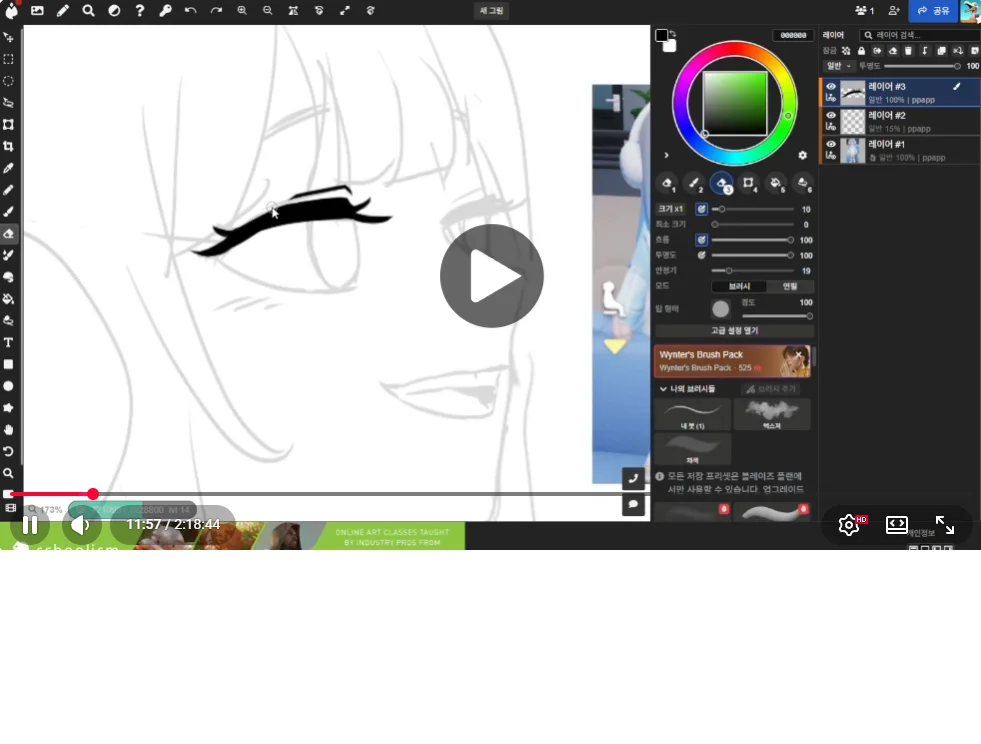Select the Text tool

coord(8,342)
